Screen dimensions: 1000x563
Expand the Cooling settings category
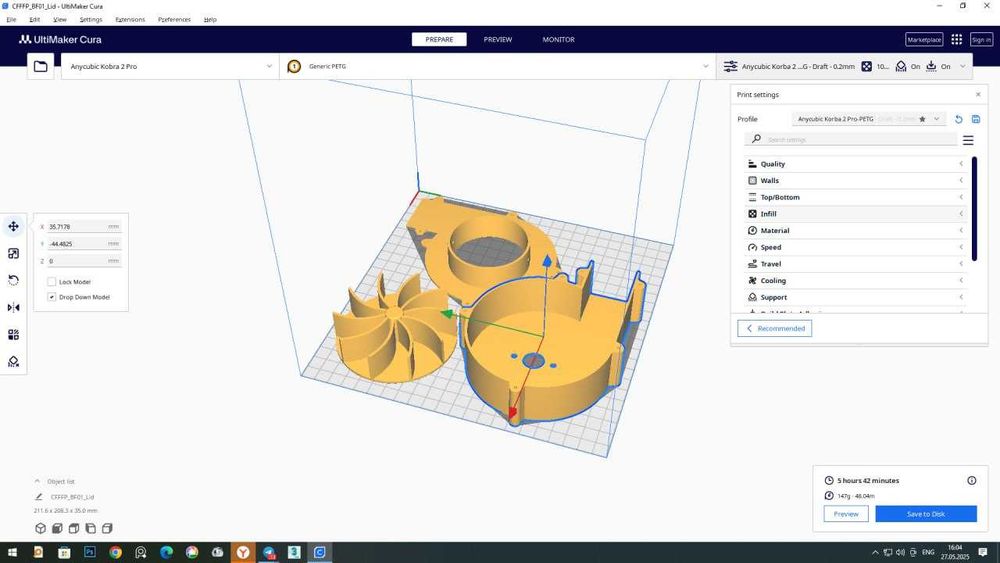(x=855, y=281)
